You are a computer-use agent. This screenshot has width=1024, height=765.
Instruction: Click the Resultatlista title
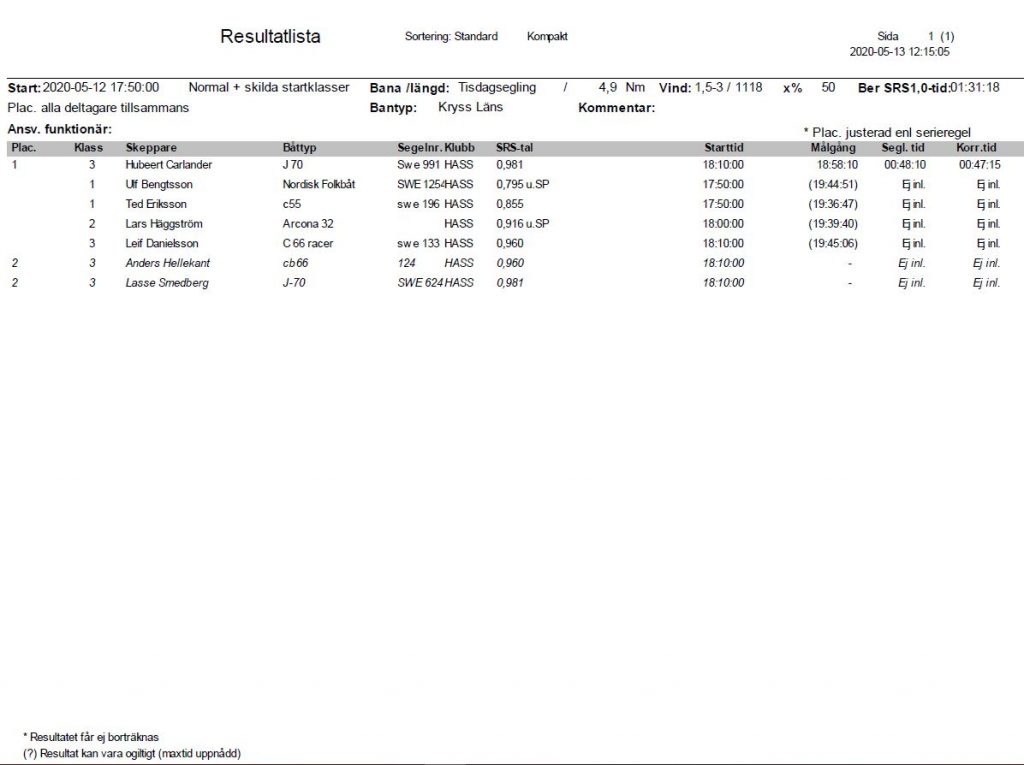click(270, 37)
